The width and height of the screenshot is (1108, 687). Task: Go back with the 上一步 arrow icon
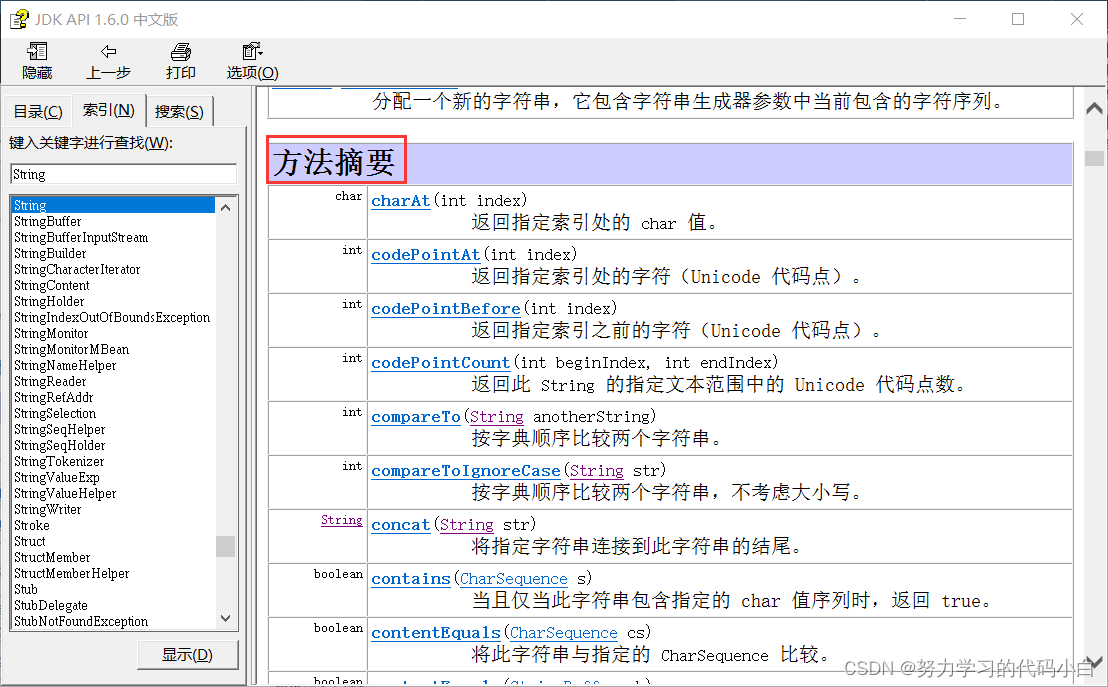108,51
